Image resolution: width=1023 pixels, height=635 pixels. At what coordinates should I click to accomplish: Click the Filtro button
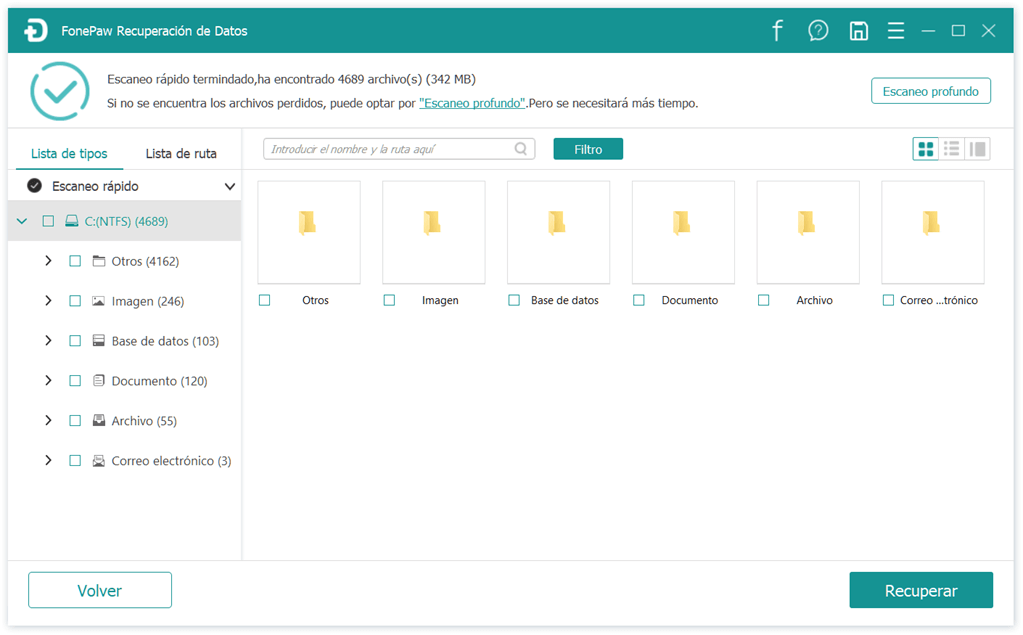588,149
